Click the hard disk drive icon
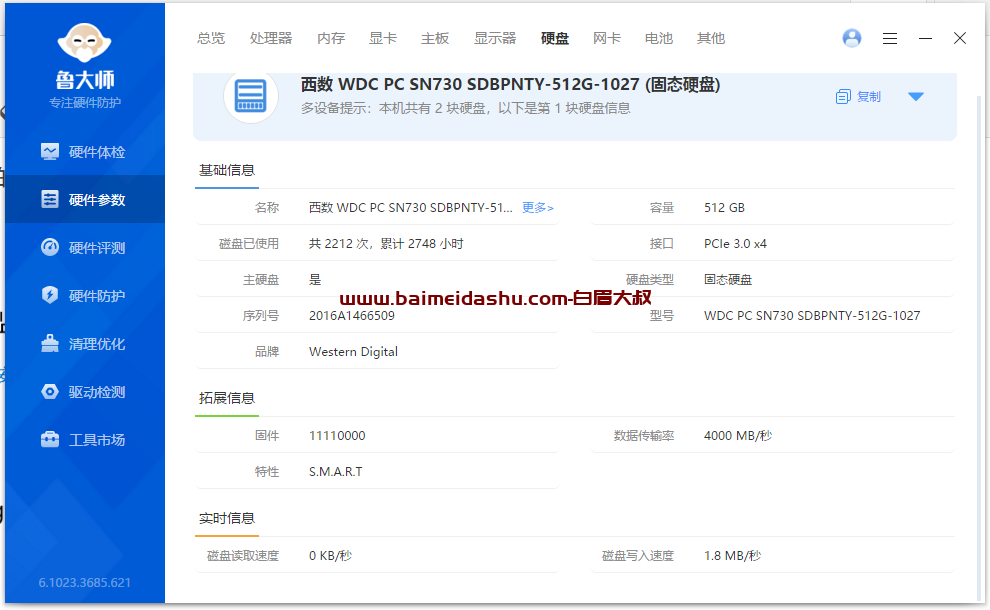The width and height of the screenshot is (990, 610). pos(251,96)
